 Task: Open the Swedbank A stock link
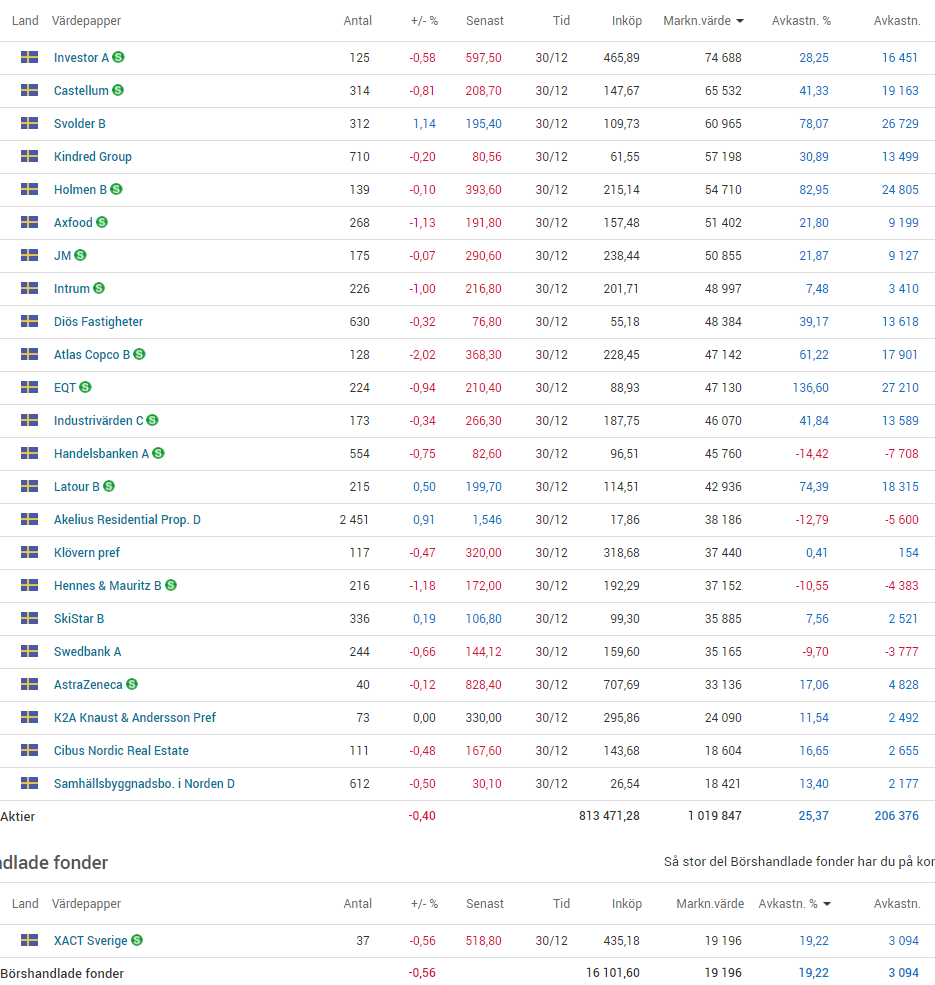[x=87, y=651]
